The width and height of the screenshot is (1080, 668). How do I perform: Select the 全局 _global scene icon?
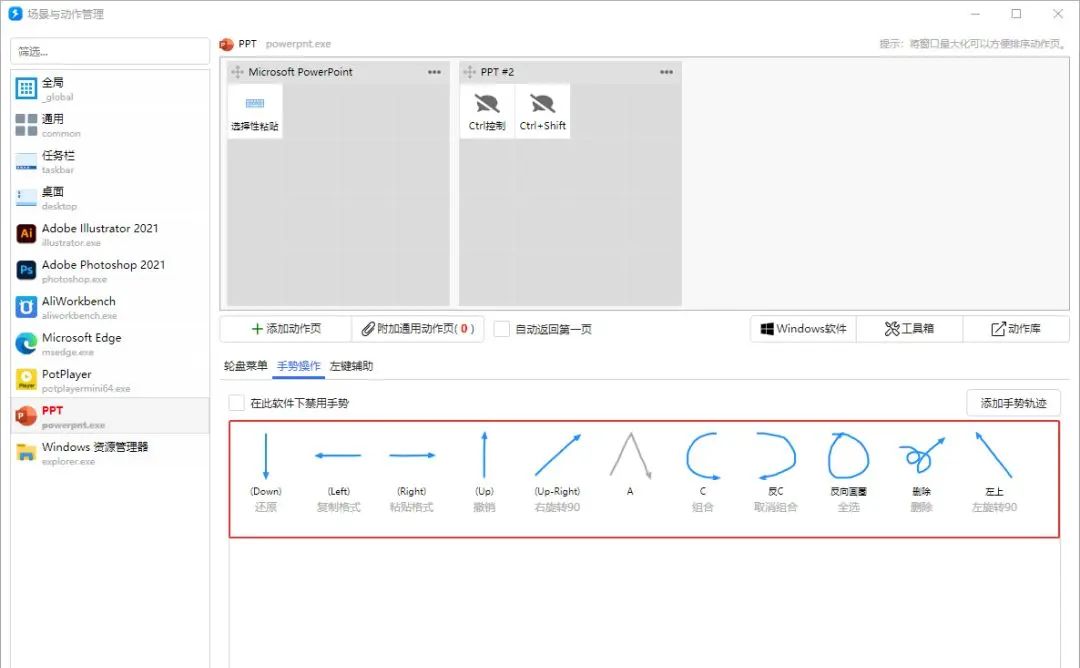coord(26,88)
